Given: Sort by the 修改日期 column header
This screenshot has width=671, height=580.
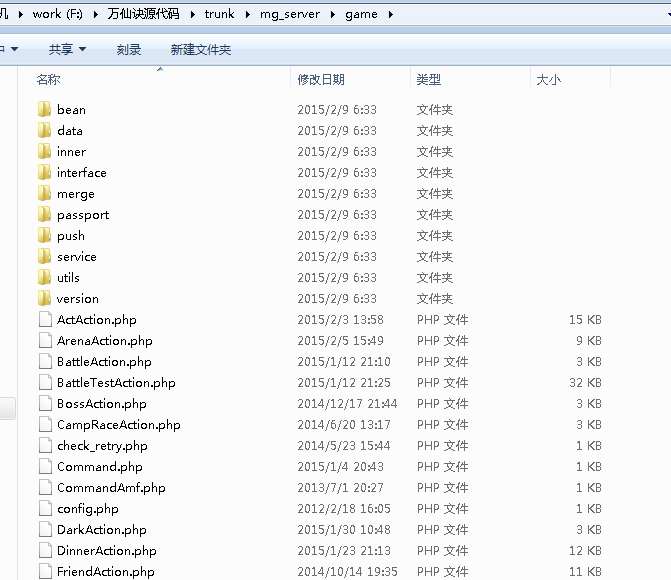Looking at the screenshot, I should (321, 80).
